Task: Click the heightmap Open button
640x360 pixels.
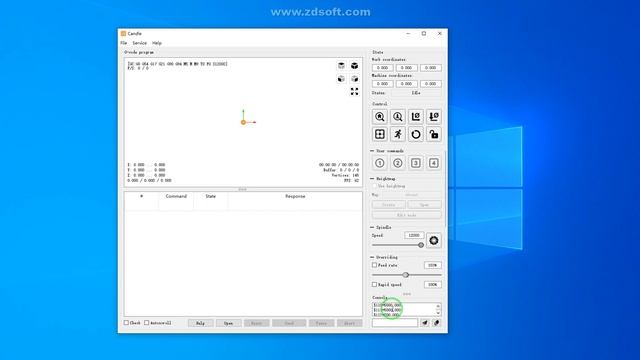Action: click(424, 205)
